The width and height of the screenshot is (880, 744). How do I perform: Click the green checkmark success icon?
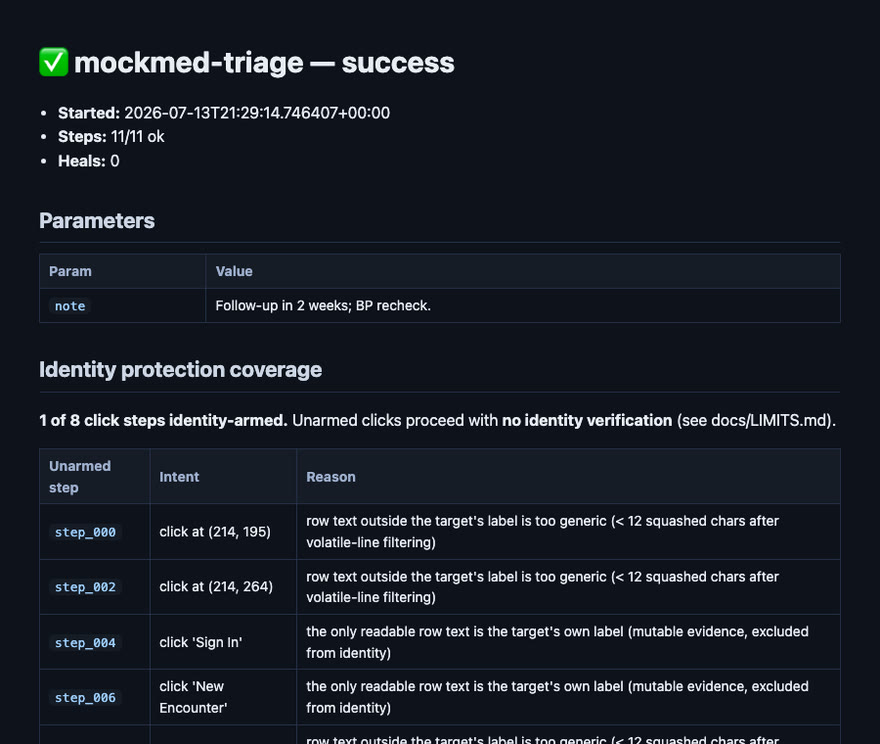[53, 62]
